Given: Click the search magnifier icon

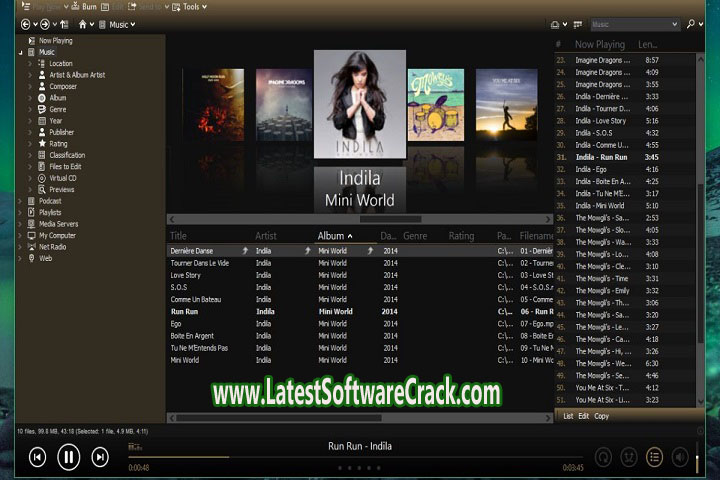Looking at the screenshot, I should 692,23.
